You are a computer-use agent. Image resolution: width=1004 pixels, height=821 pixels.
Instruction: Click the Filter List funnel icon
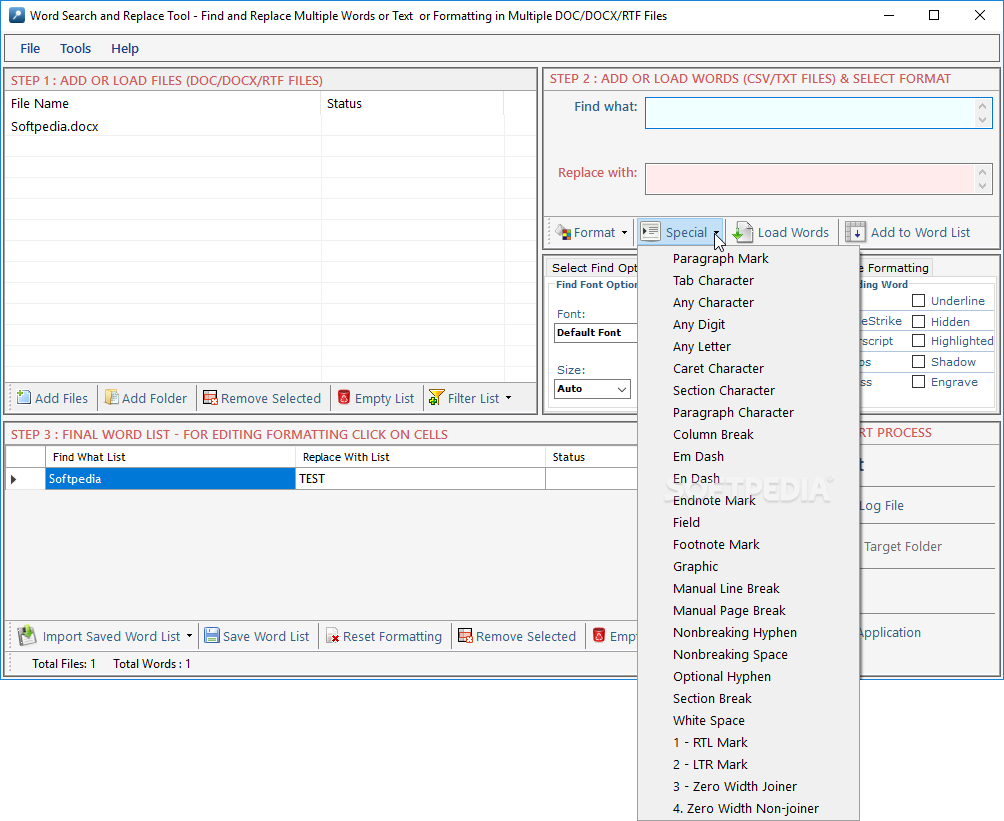coord(436,398)
